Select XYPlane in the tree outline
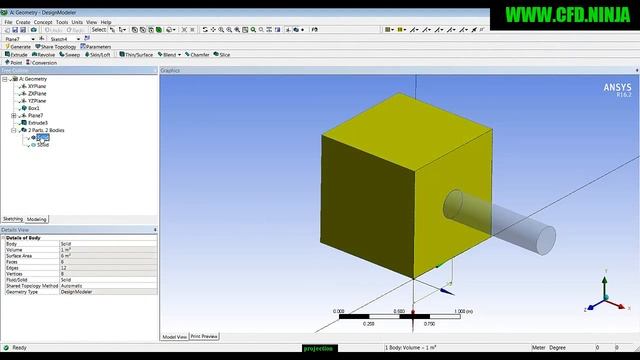The height and width of the screenshot is (360, 640). click(x=37, y=87)
